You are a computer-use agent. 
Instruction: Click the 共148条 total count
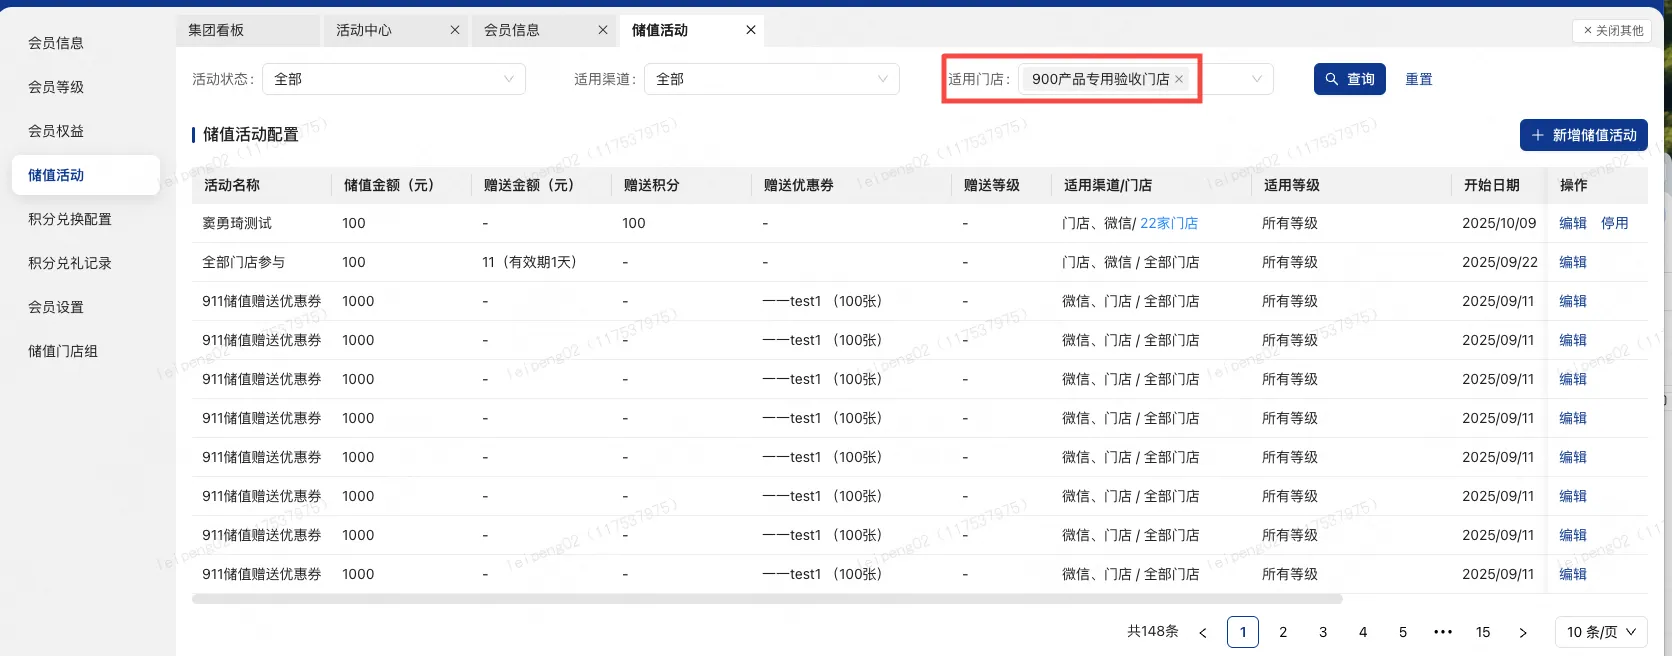coord(1153,631)
